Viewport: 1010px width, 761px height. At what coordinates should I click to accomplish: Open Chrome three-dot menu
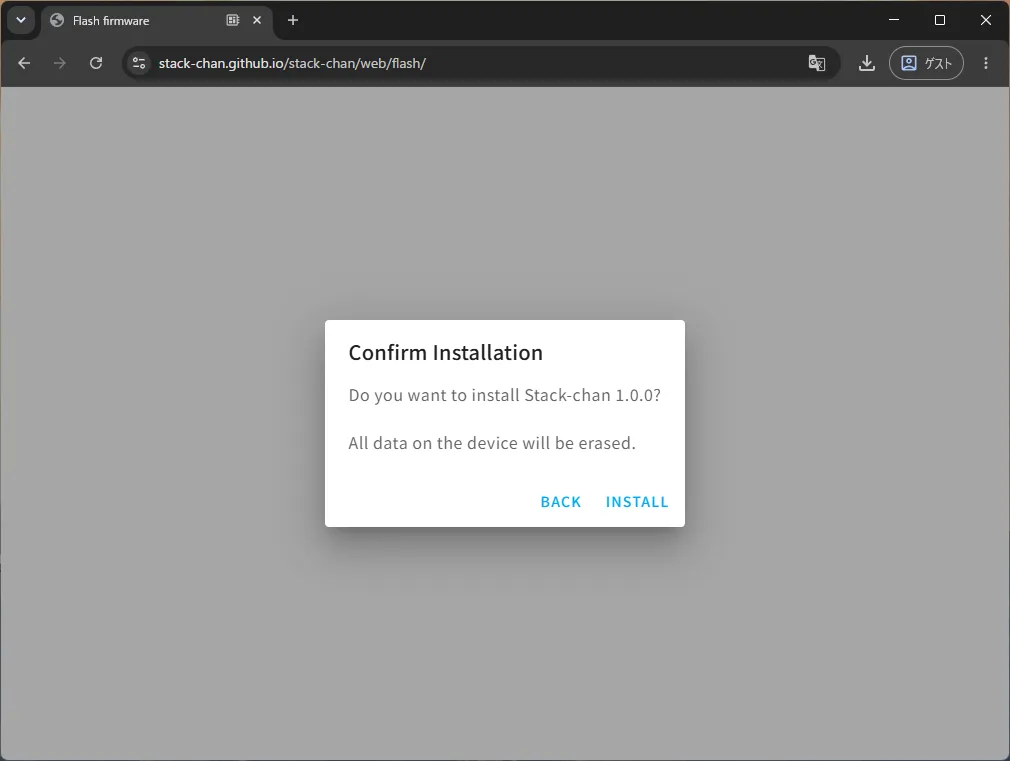[x=986, y=63]
